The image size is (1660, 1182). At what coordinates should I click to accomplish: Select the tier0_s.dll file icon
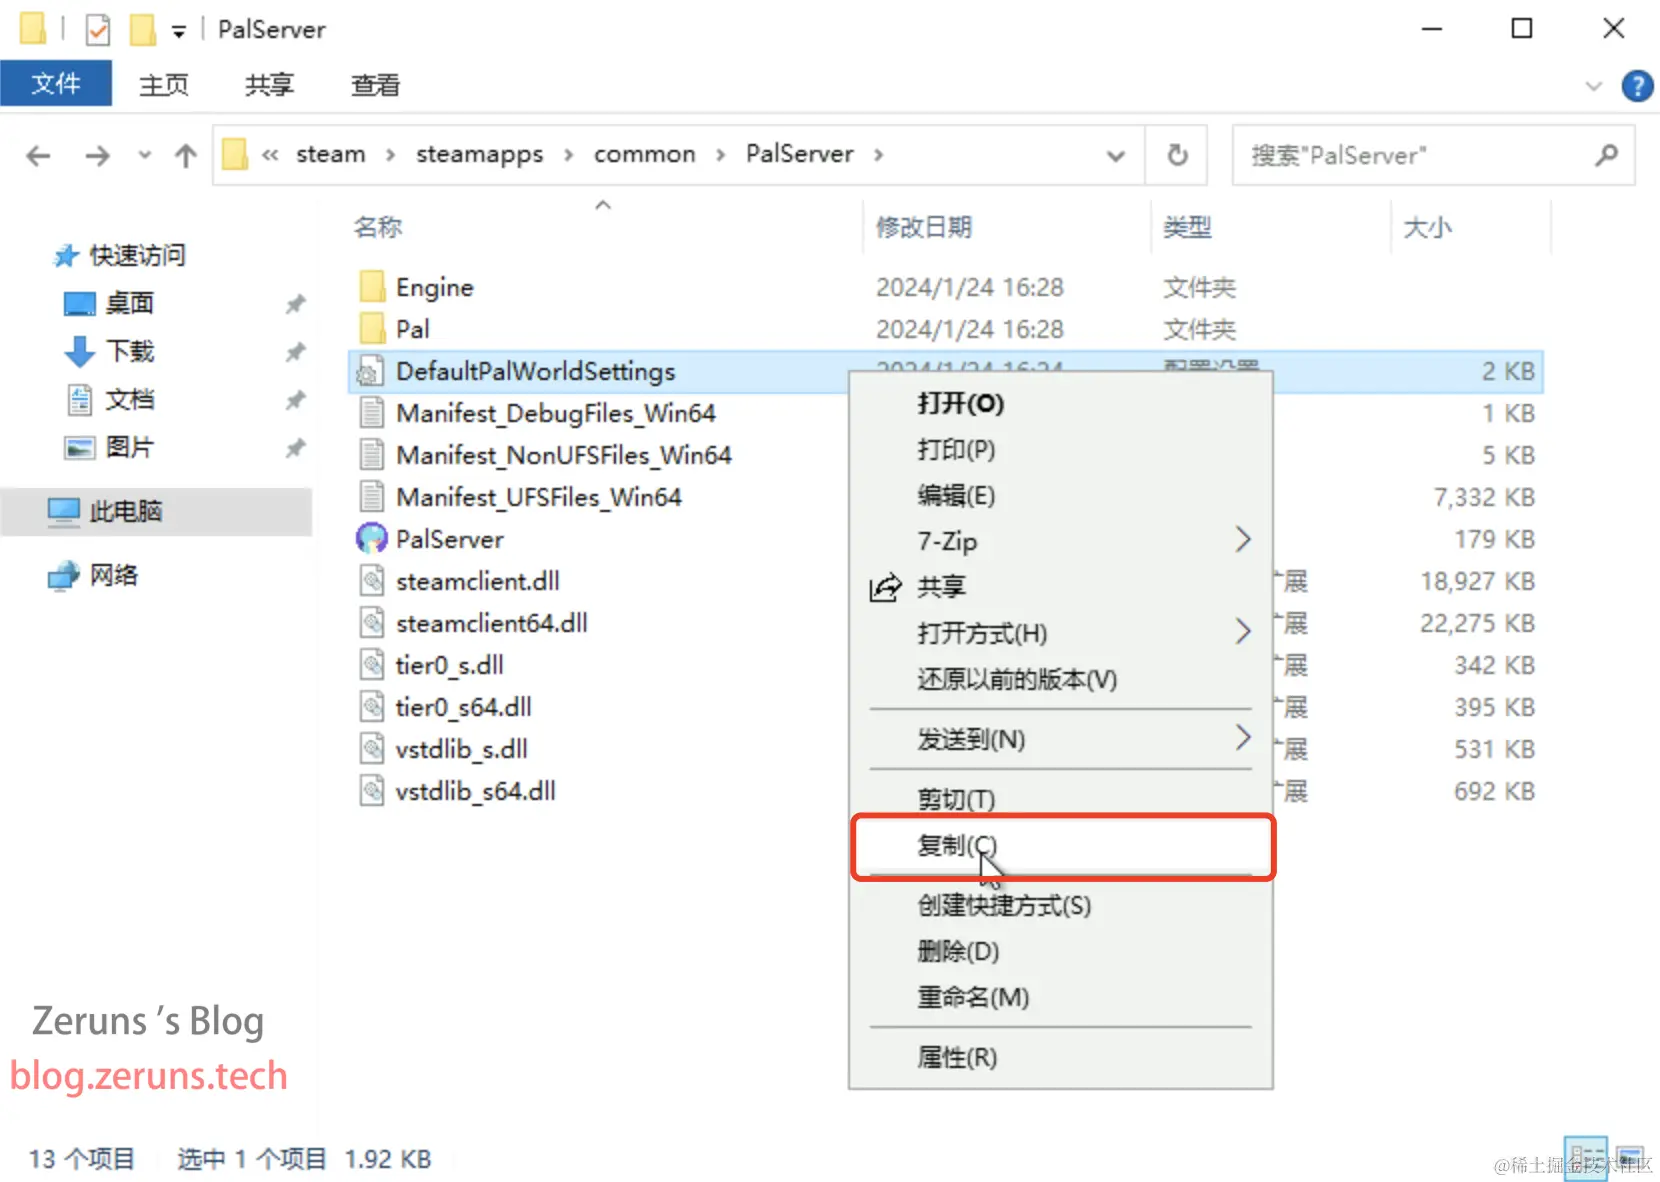(x=372, y=665)
